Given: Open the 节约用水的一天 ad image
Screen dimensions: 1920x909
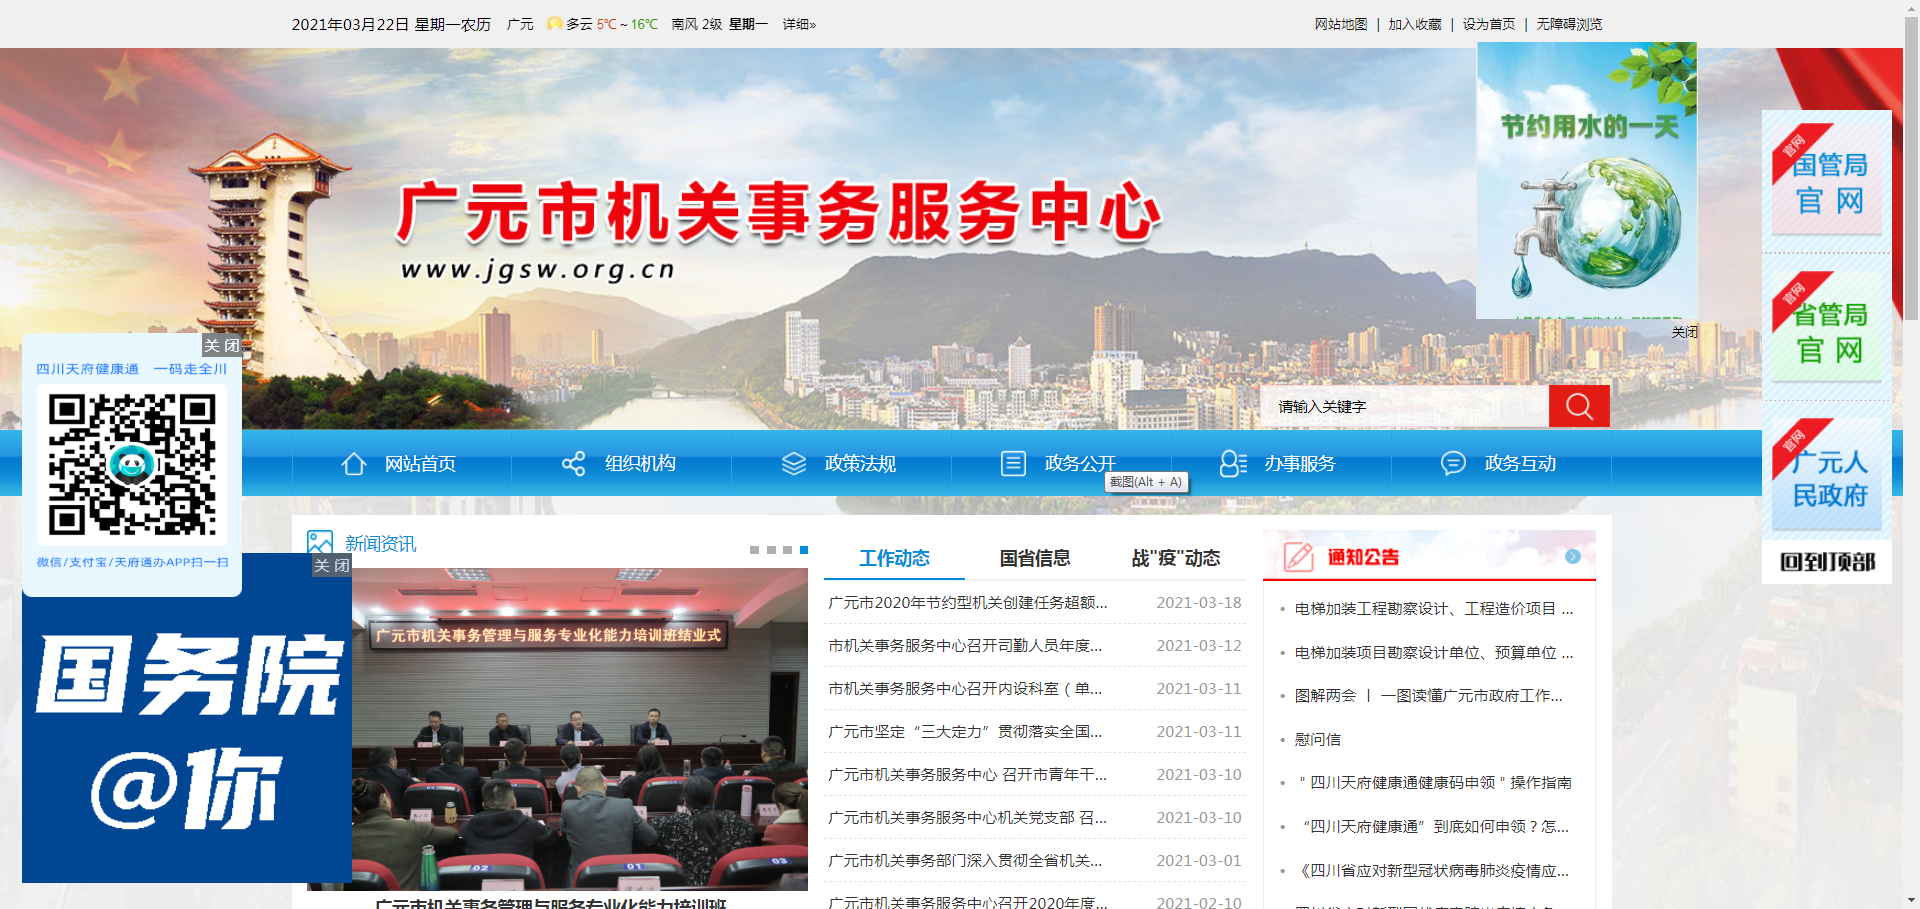Looking at the screenshot, I should tap(1587, 181).
